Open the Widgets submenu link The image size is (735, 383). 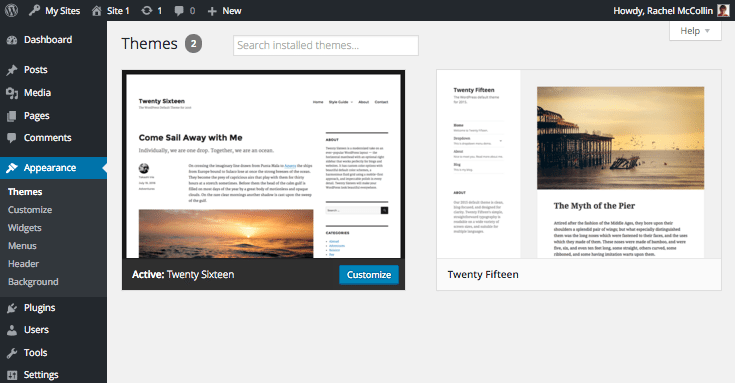pyautogui.click(x=25, y=228)
